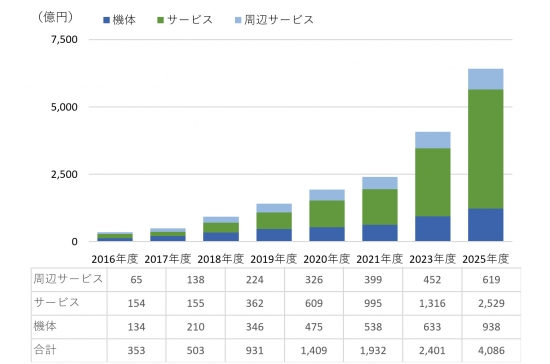This screenshot has height=364, width=550.
Task: Click the dark blue segment of the 2021年度 bar
Action: click(380, 233)
